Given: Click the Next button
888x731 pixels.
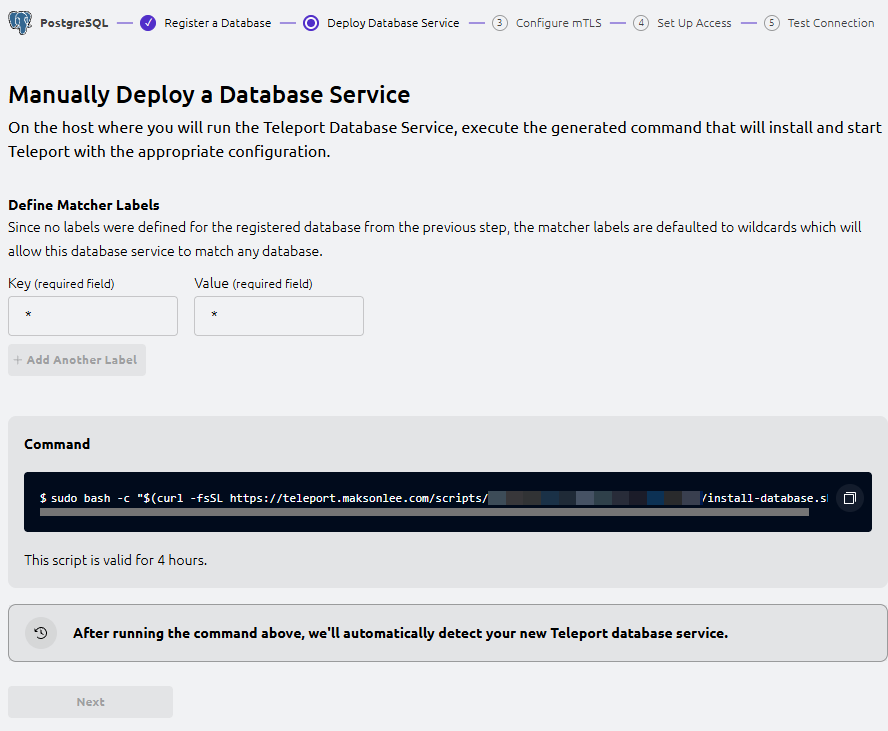Looking at the screenshot, I should 90,702.
